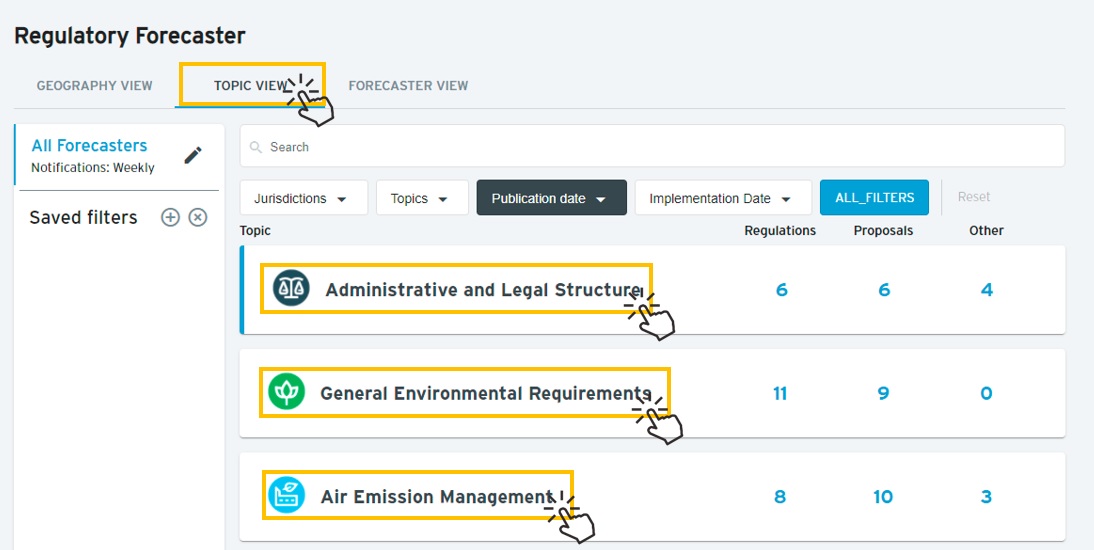Click the green leaf General Environmental Requirements icon
Viewport: 1094px width, 550px height.
click(287, 392)
